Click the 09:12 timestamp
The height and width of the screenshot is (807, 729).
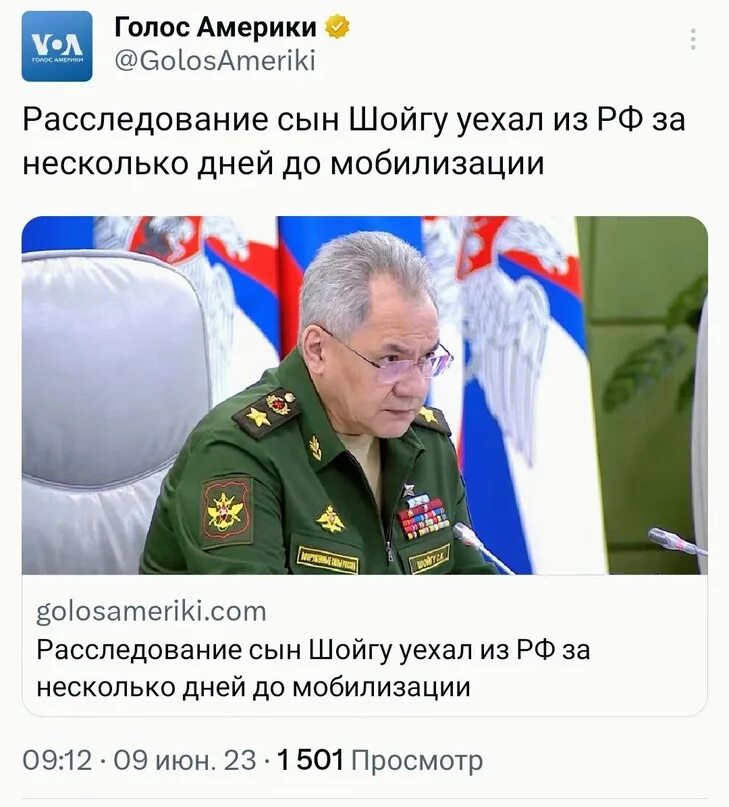57,760
